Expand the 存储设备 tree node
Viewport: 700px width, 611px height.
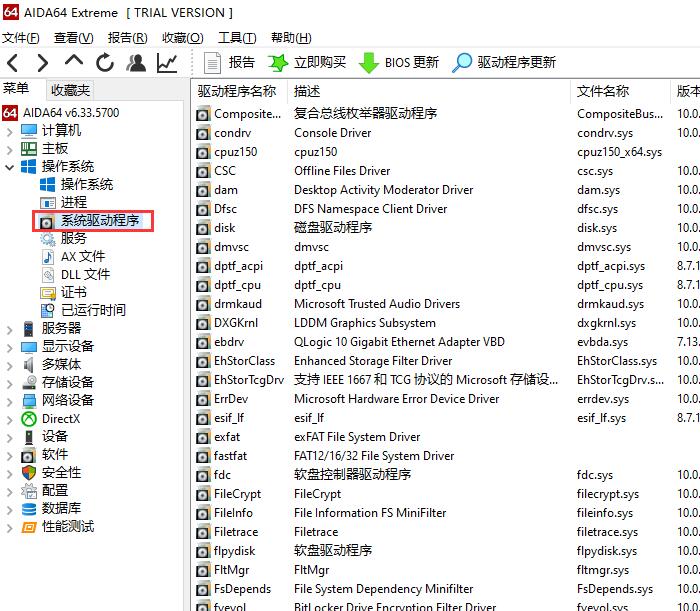[9, 383]
